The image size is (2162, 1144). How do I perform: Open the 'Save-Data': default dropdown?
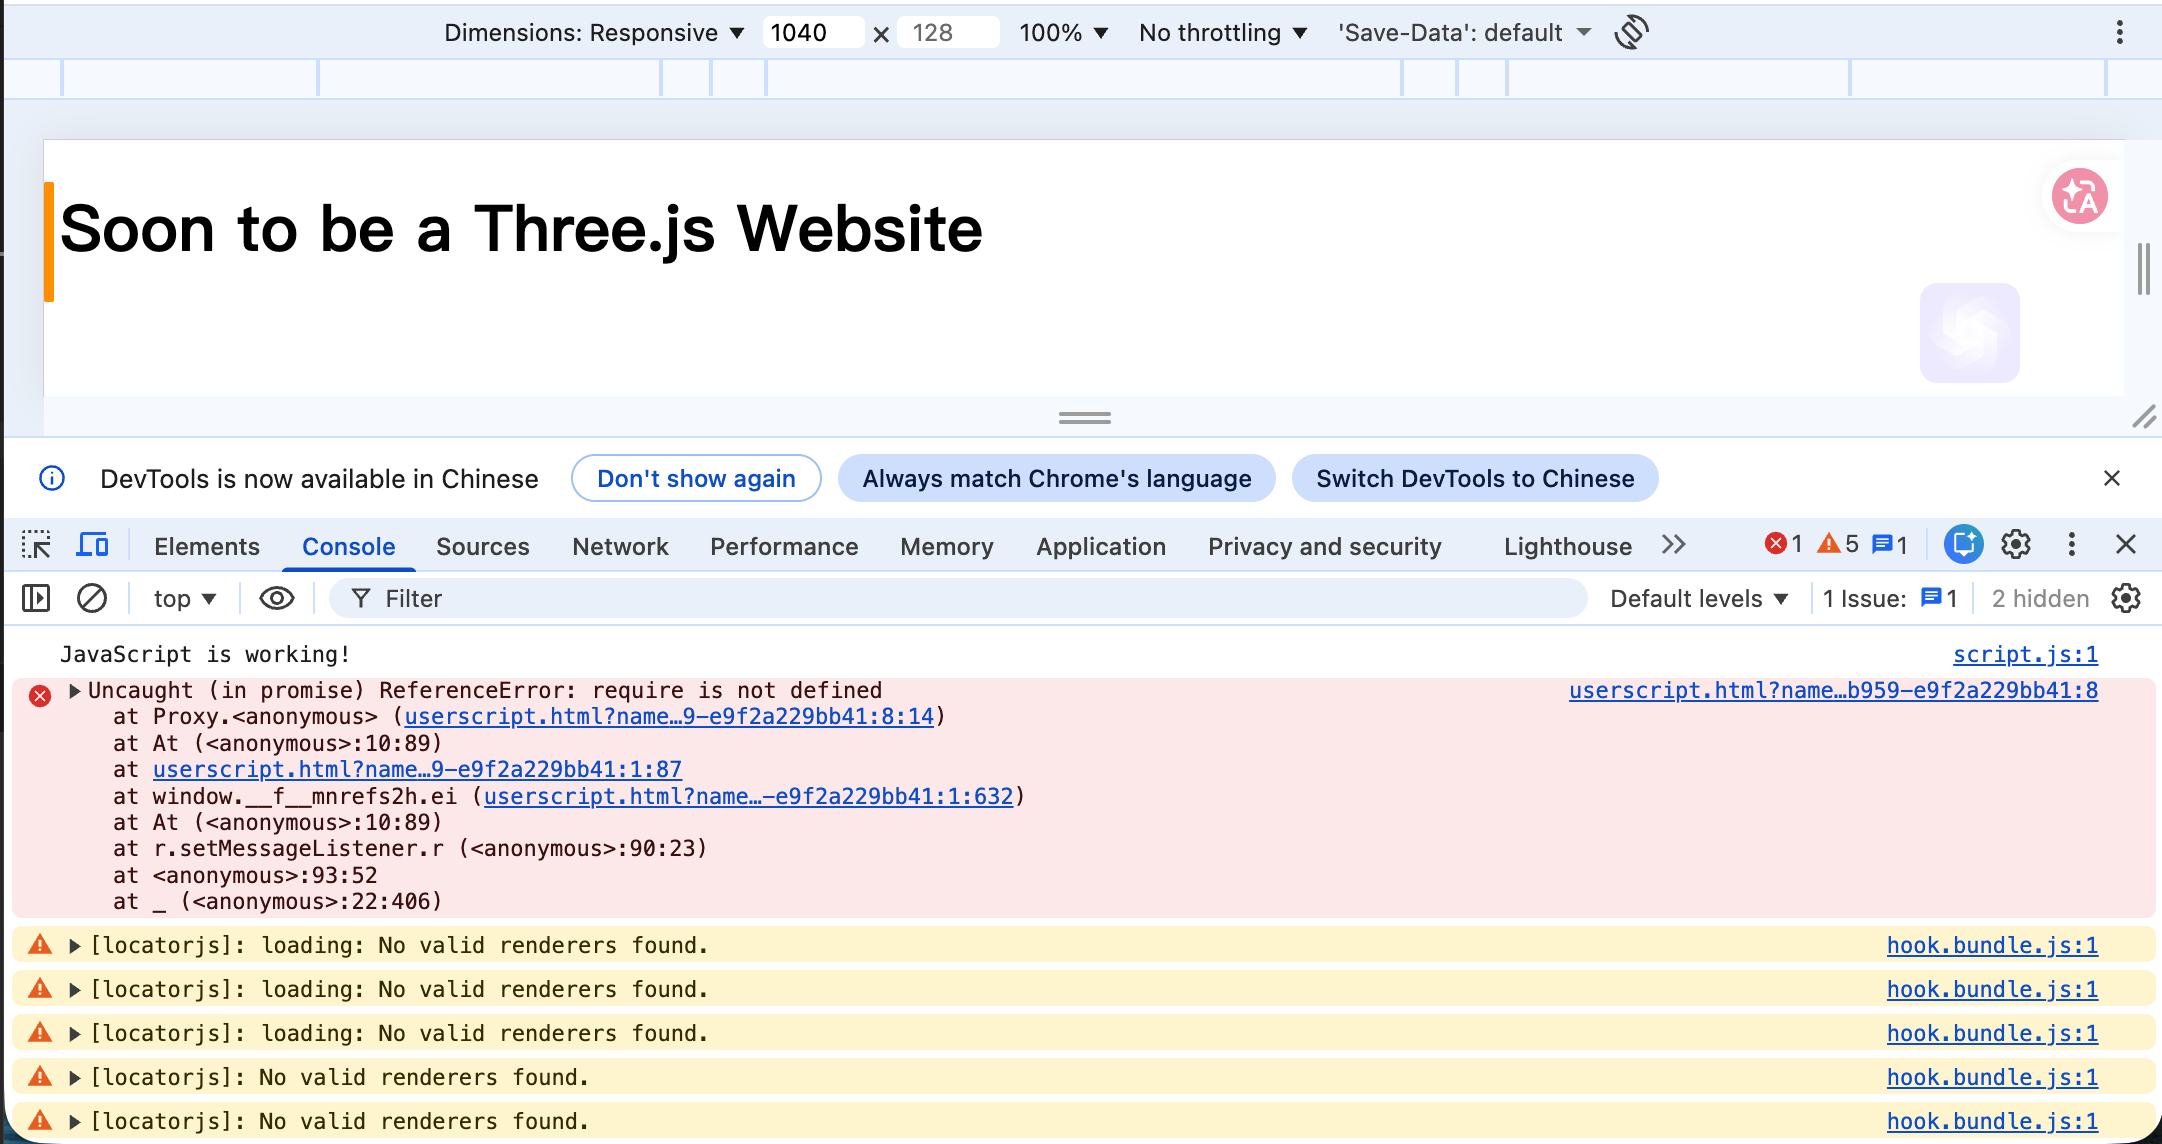click(1464, 33)
